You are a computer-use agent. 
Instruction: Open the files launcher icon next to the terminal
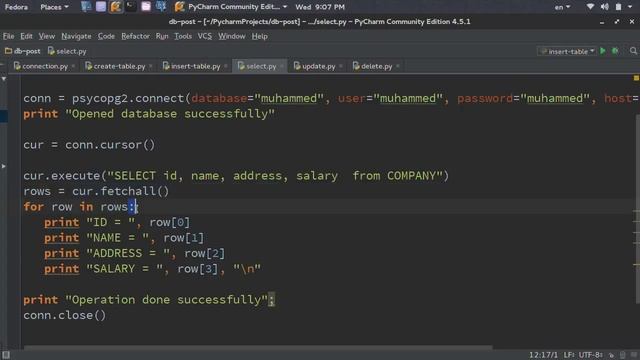[146, 7]
